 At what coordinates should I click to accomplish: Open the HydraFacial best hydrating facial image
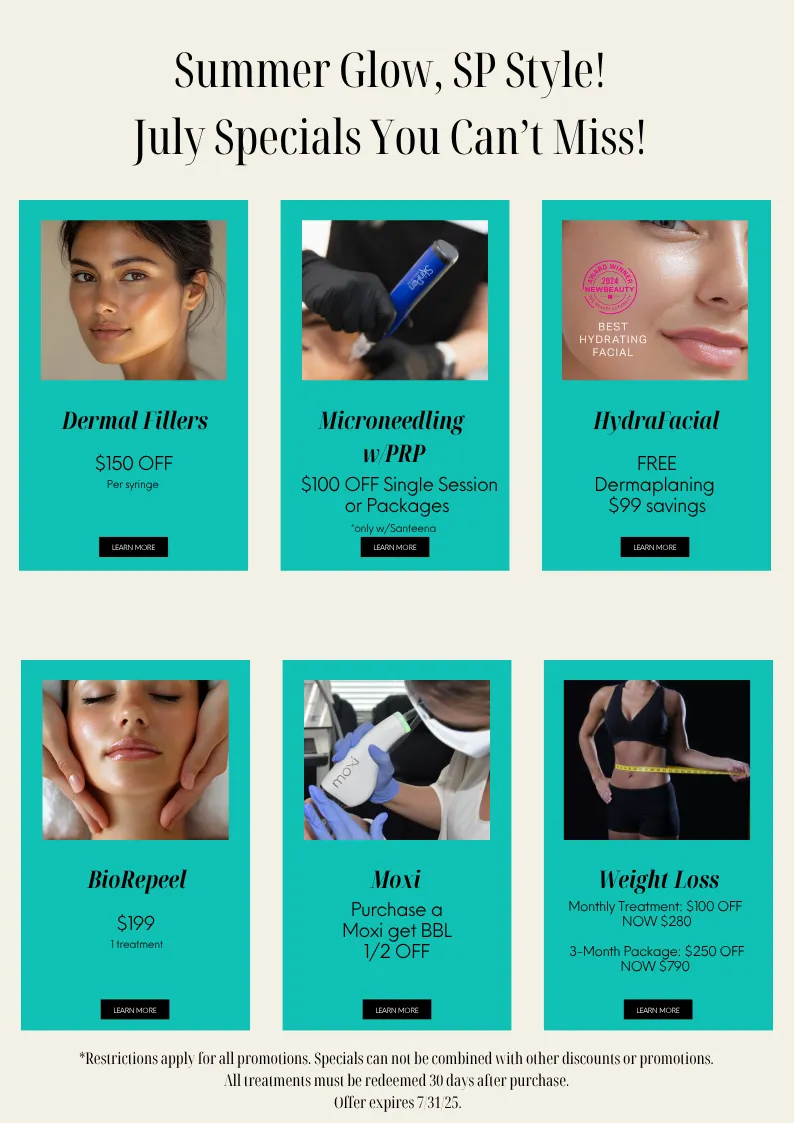(x=654, y=300)
